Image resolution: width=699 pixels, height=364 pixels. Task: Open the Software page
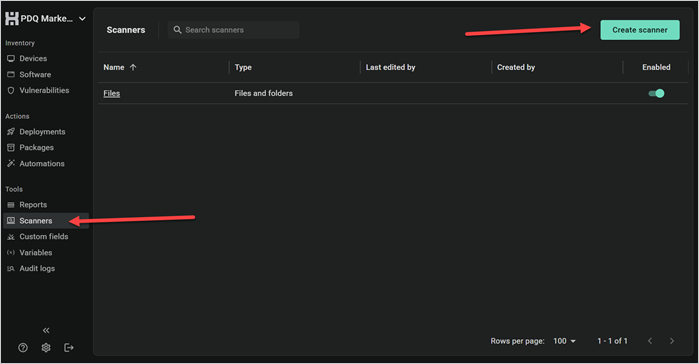tap(35, 74)
